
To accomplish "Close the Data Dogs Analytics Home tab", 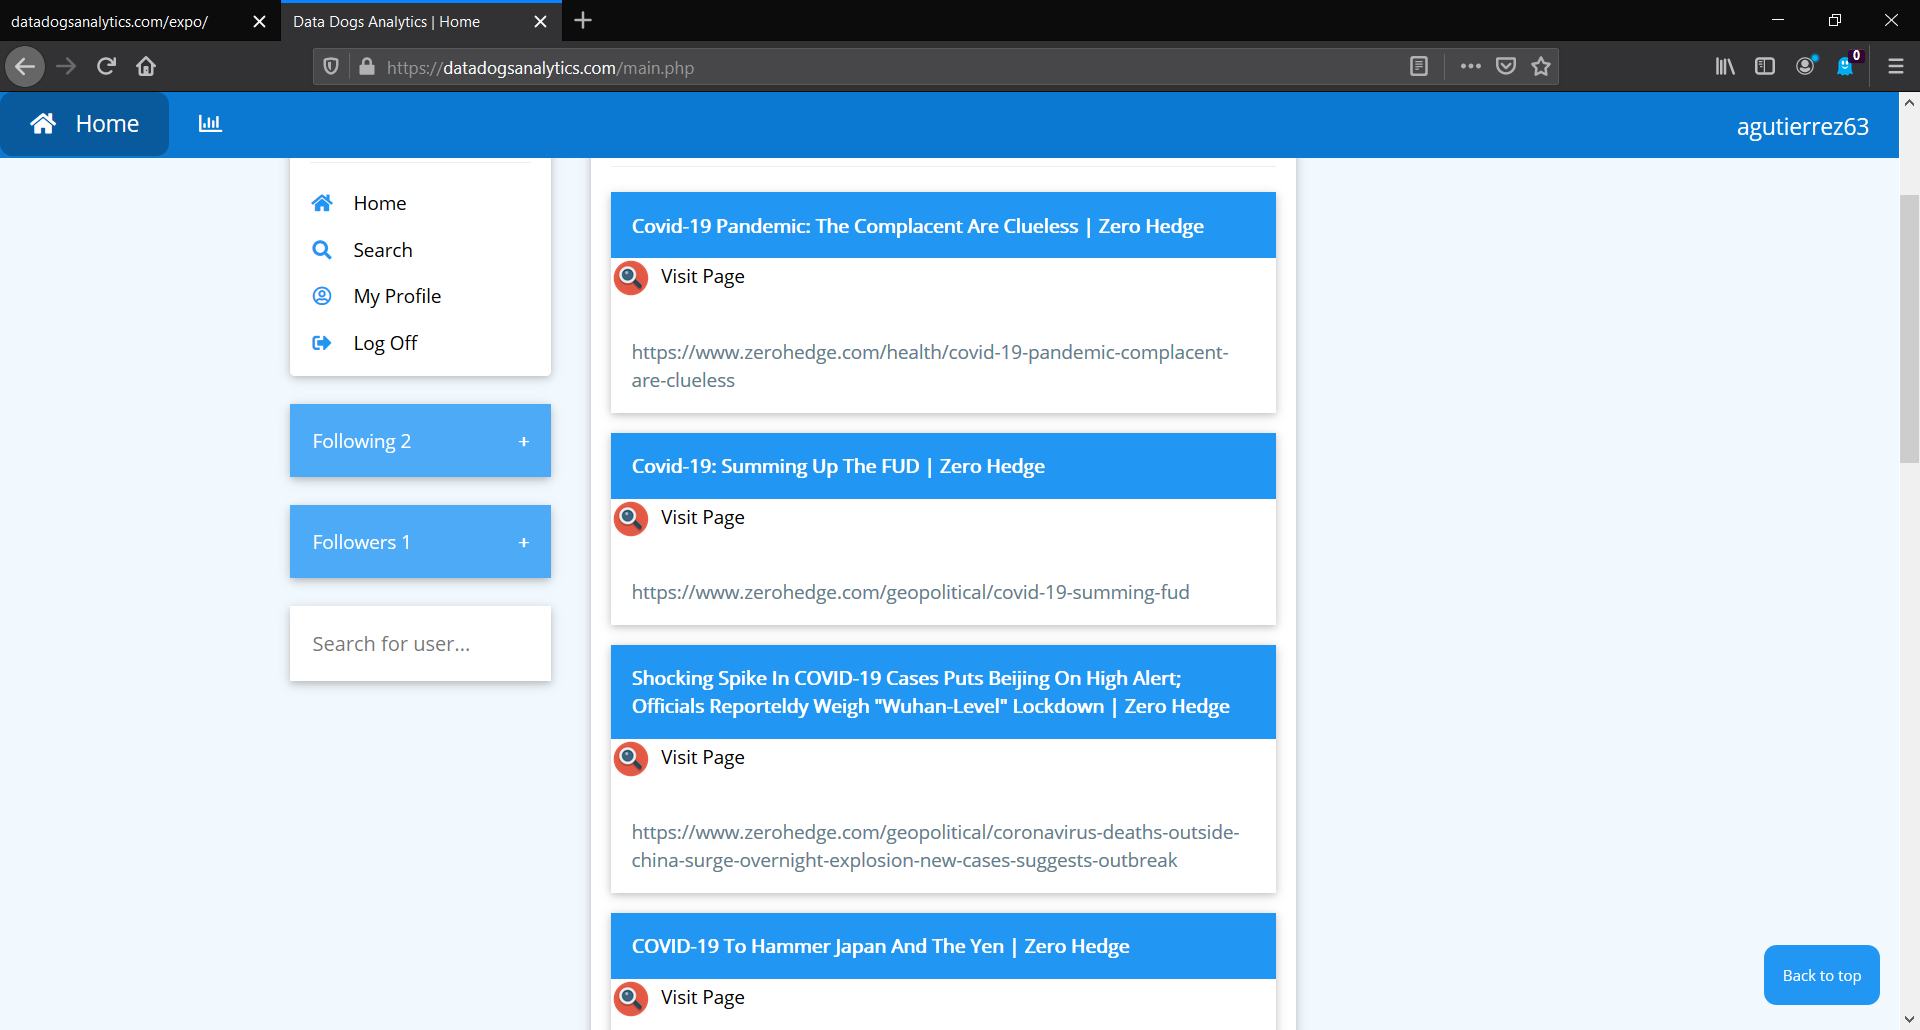I will (540, 21).
